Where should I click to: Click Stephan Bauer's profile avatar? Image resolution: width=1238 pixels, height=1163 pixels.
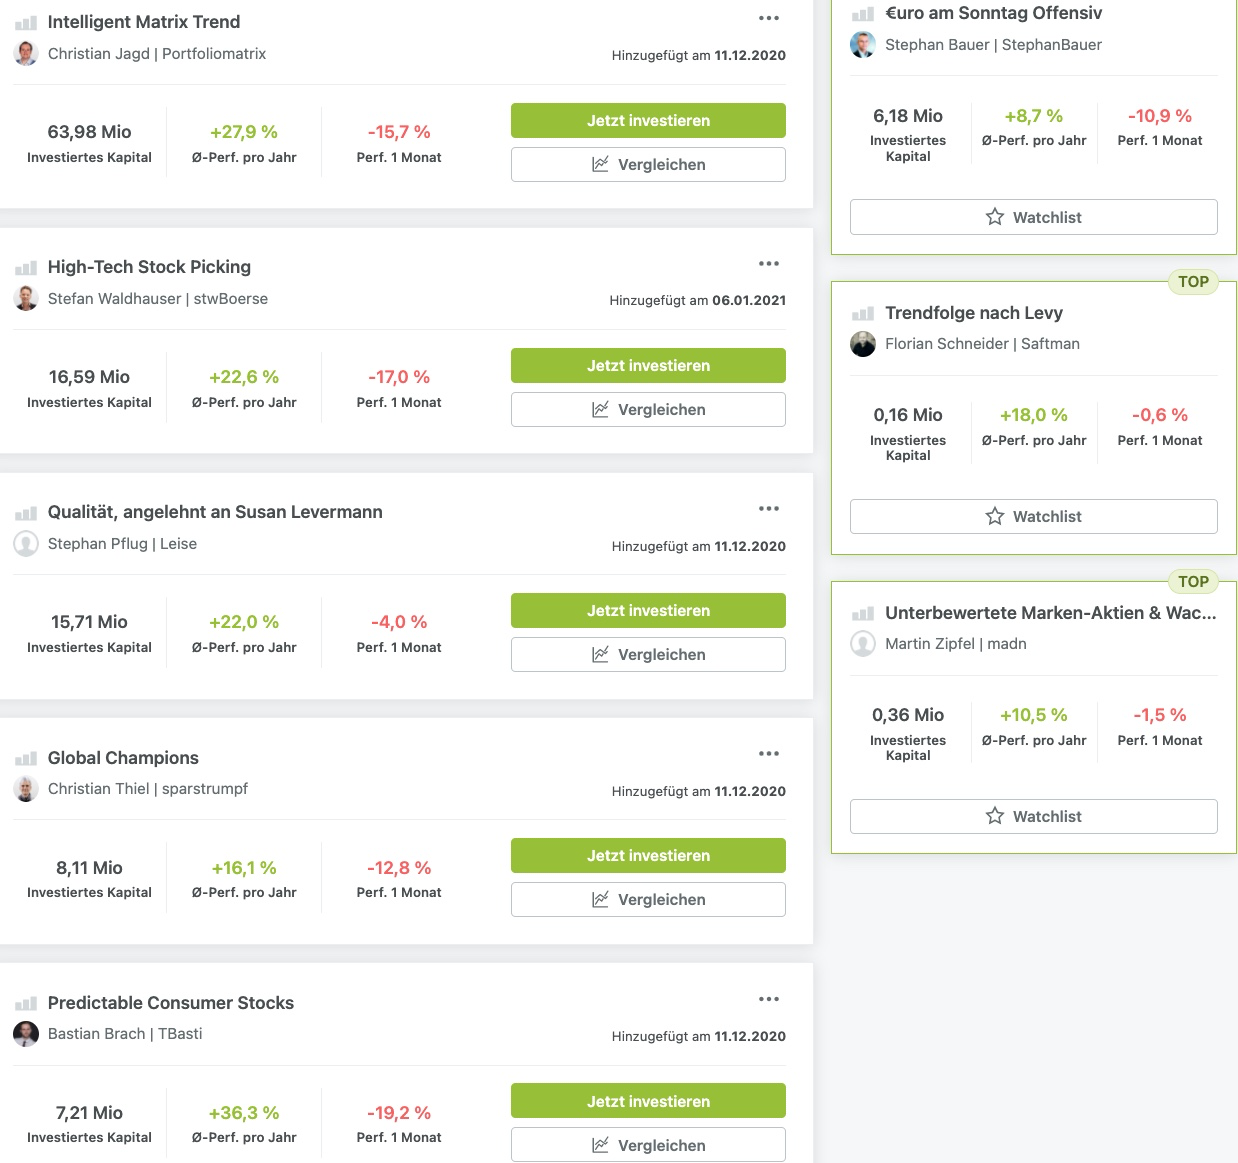point(863,45)
